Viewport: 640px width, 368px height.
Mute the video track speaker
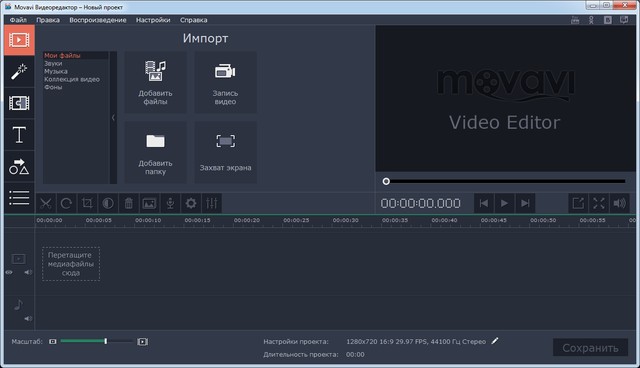tap(28, 272)
